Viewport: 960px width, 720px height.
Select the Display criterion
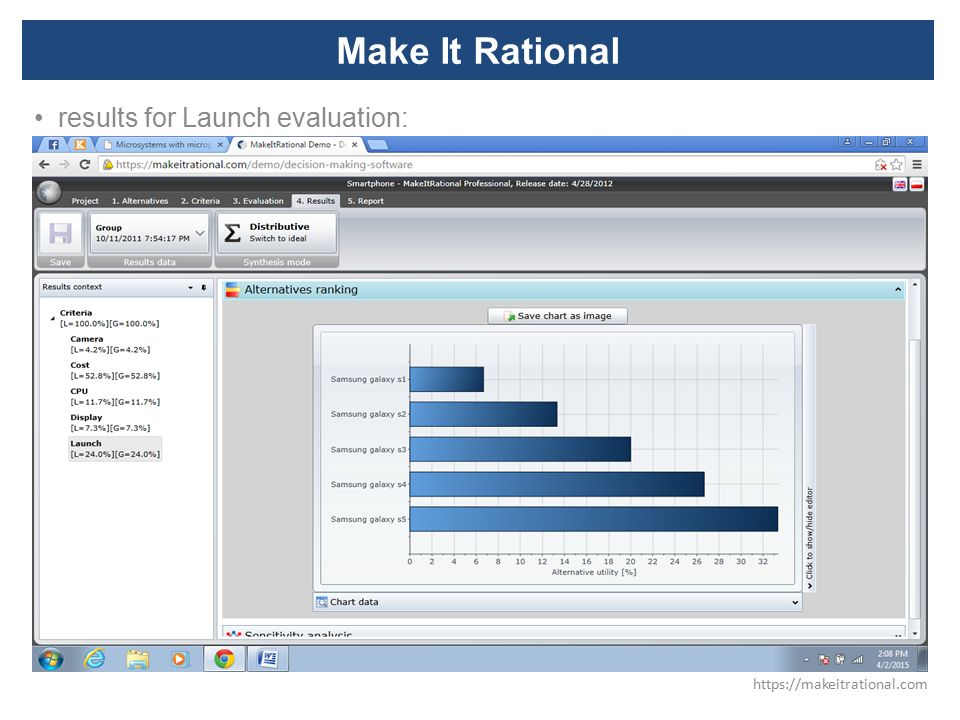[x=110, y=422]
